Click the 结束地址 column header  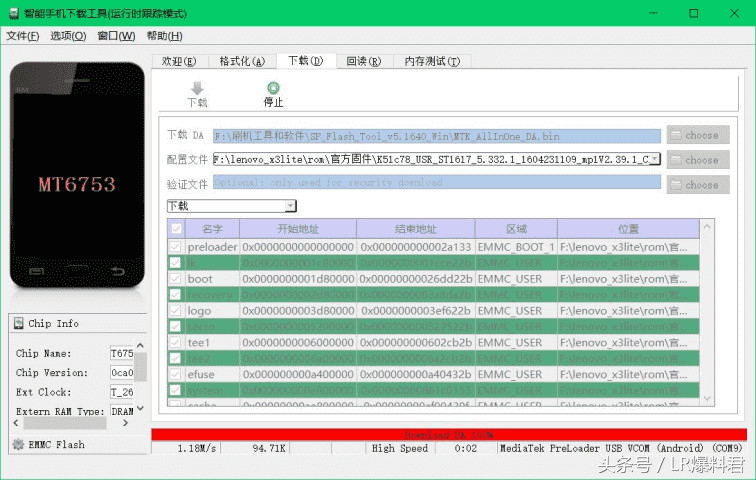point(416,228)
